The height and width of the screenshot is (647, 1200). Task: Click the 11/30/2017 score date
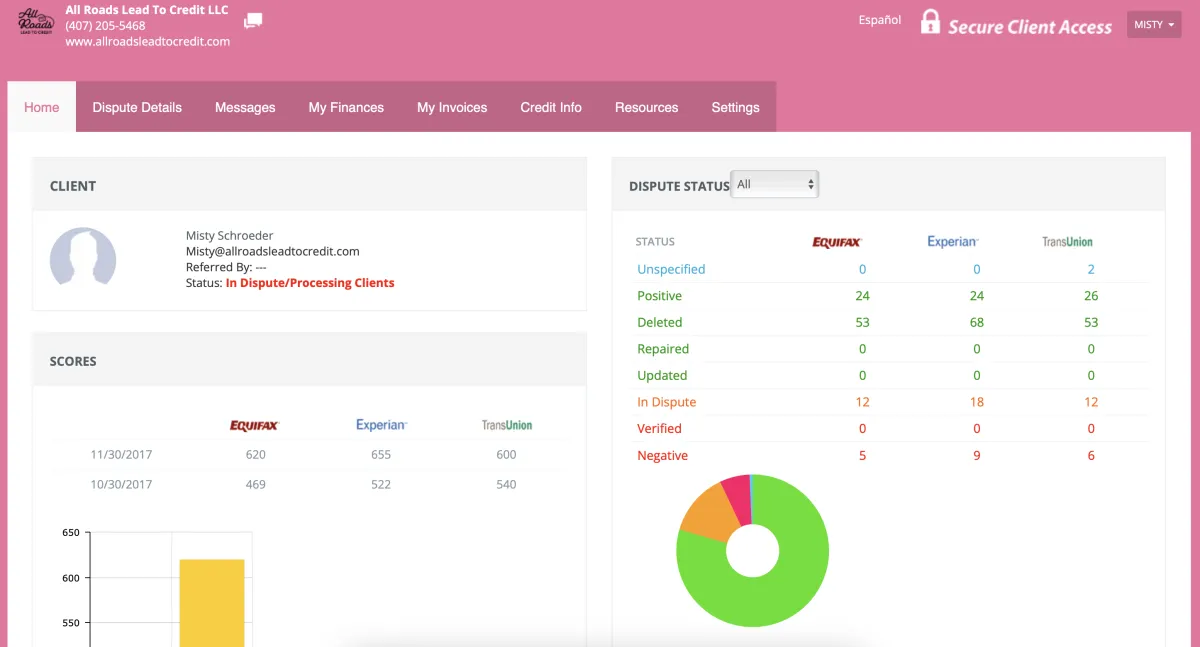pos(121,454)
